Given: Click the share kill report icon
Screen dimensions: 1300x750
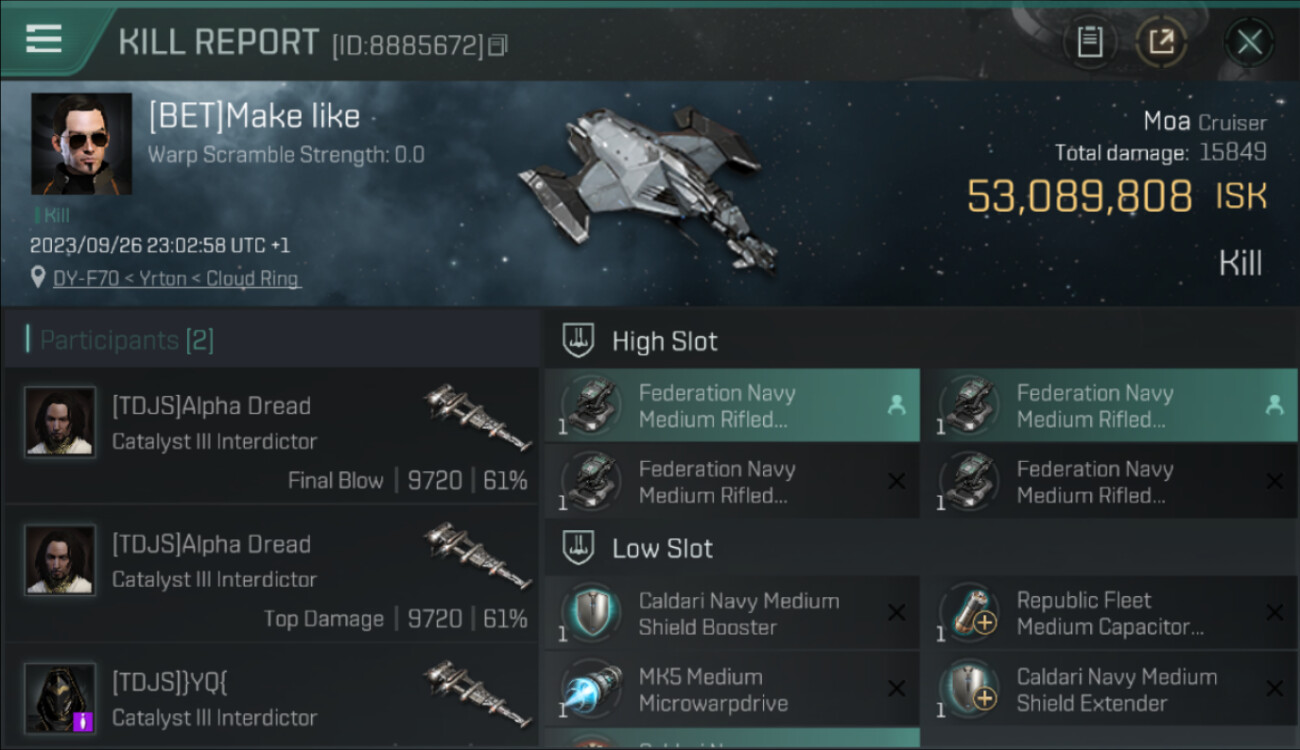Looking at the screenshot, I should [1161, 42].
